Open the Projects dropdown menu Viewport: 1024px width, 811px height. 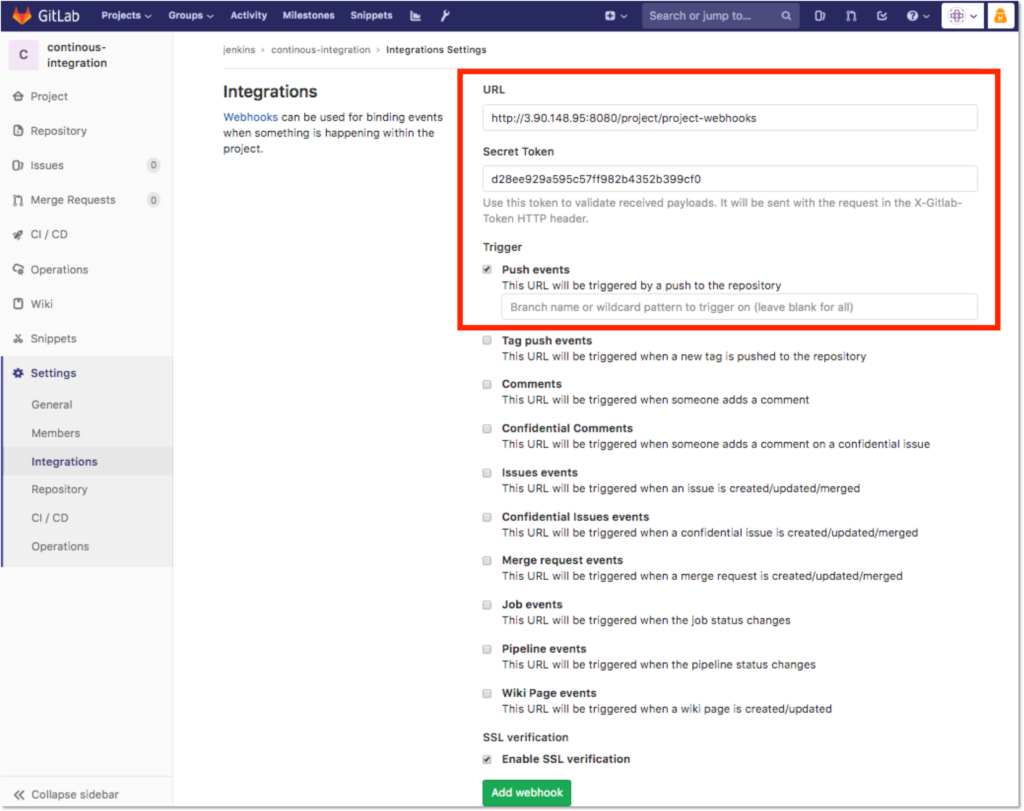[126, 15]
